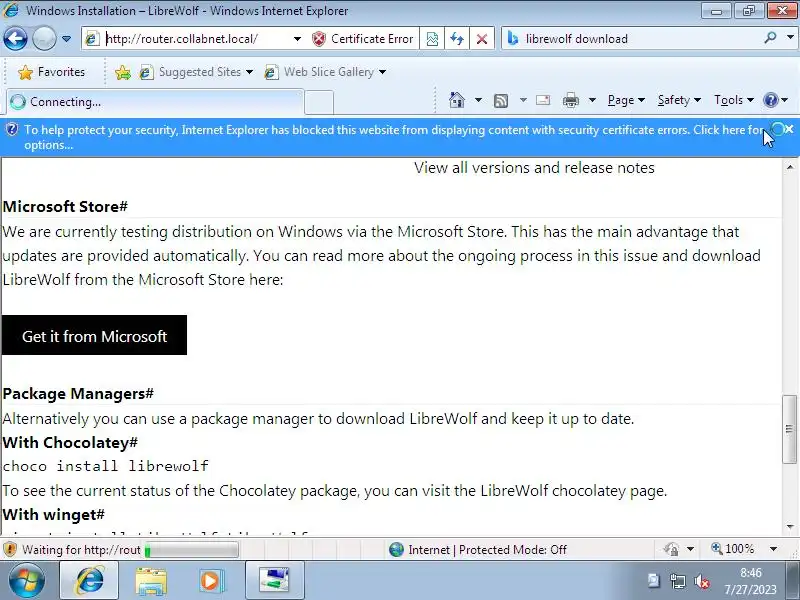Viewport: 800px width, 600px height.
Task: Click the Home page icon
Action: 457,100
